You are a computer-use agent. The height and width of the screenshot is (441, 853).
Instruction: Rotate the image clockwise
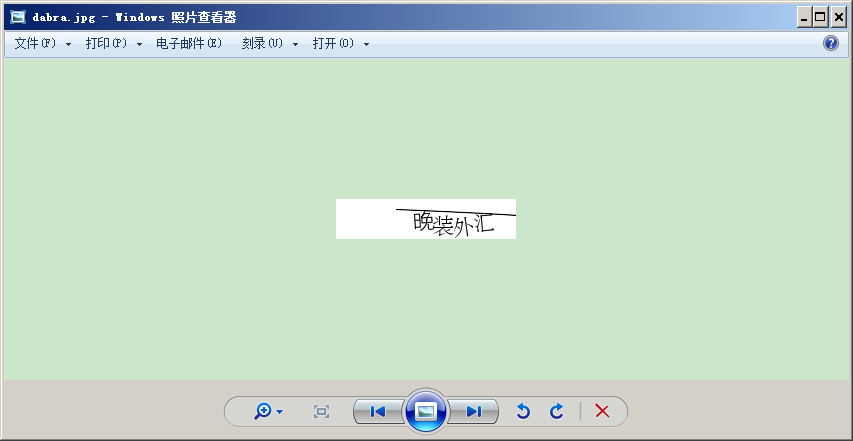[557, 411]
